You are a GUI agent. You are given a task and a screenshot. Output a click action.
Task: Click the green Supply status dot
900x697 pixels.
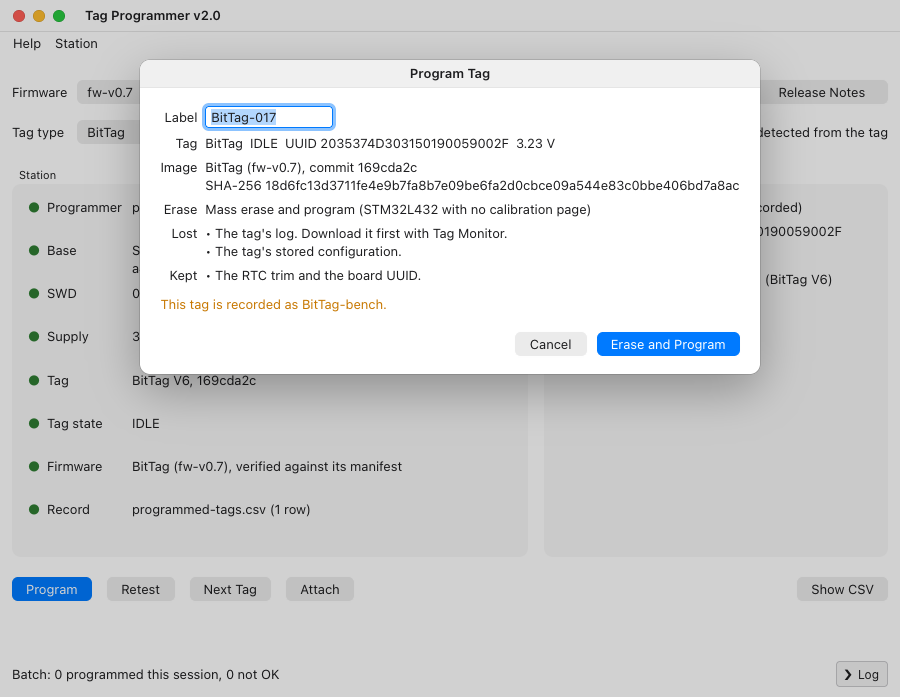[34, 336]
